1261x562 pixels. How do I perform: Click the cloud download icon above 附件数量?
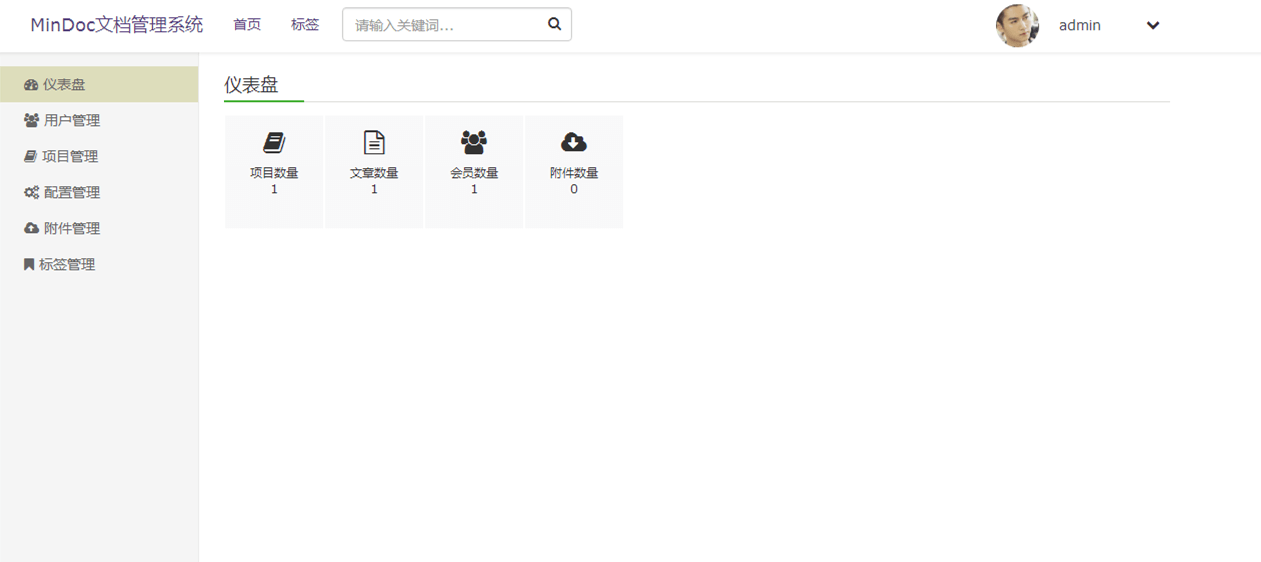574,142
